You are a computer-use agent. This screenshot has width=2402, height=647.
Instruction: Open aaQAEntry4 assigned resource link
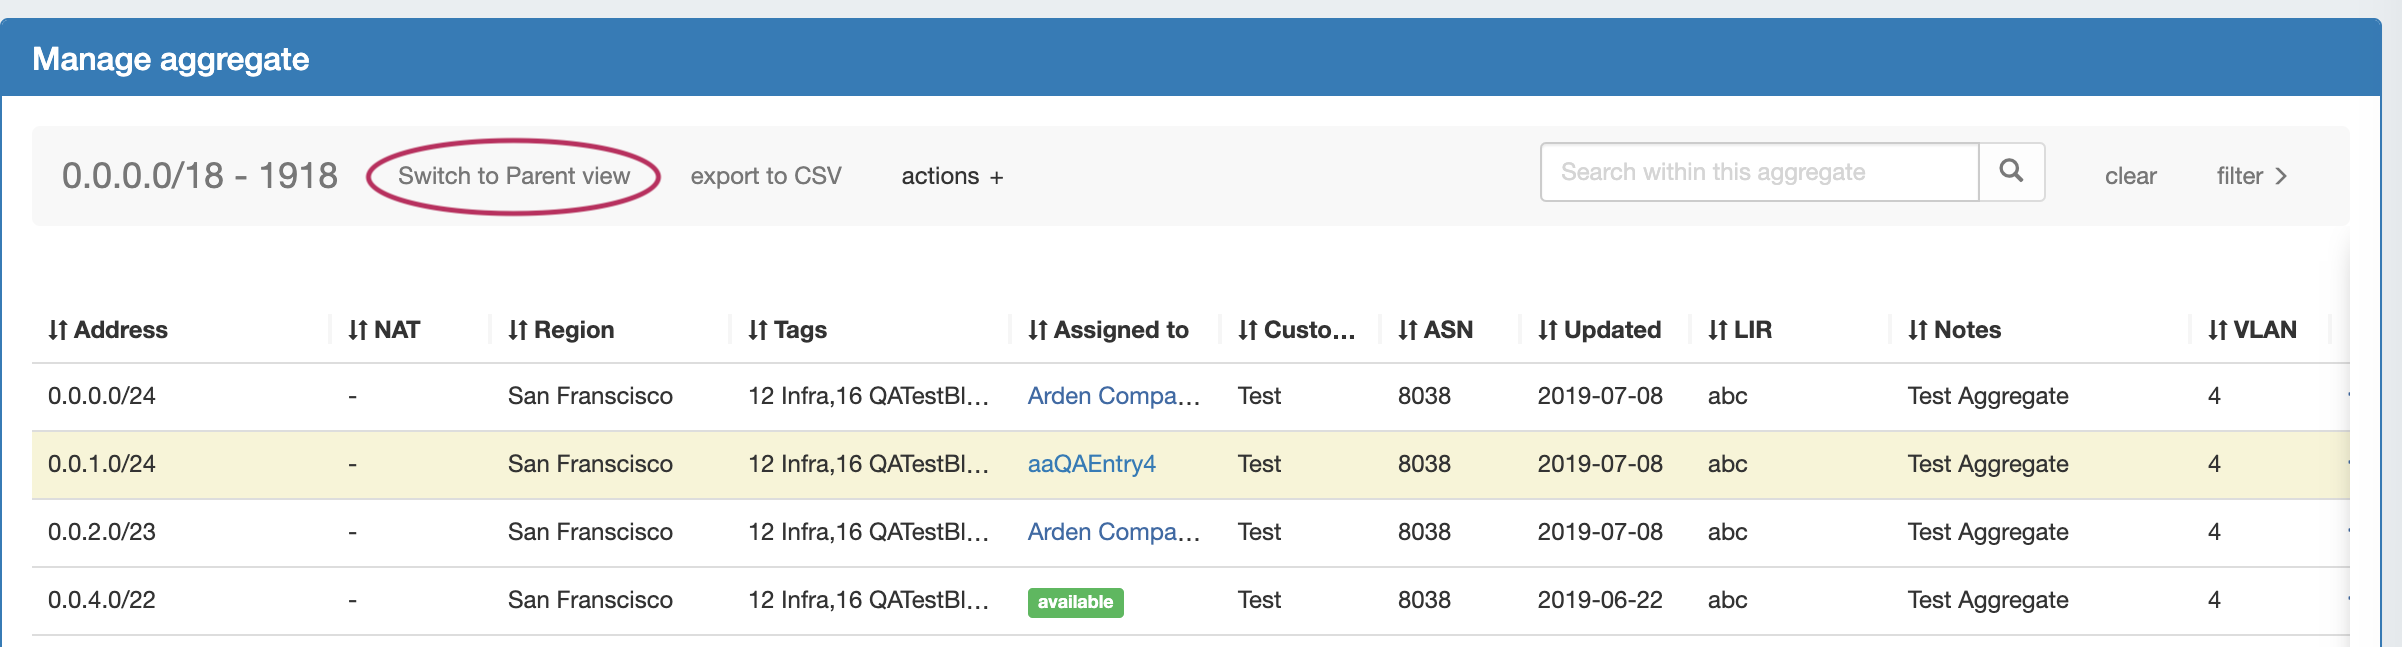pyautogui.click(x=1091, y=464)
